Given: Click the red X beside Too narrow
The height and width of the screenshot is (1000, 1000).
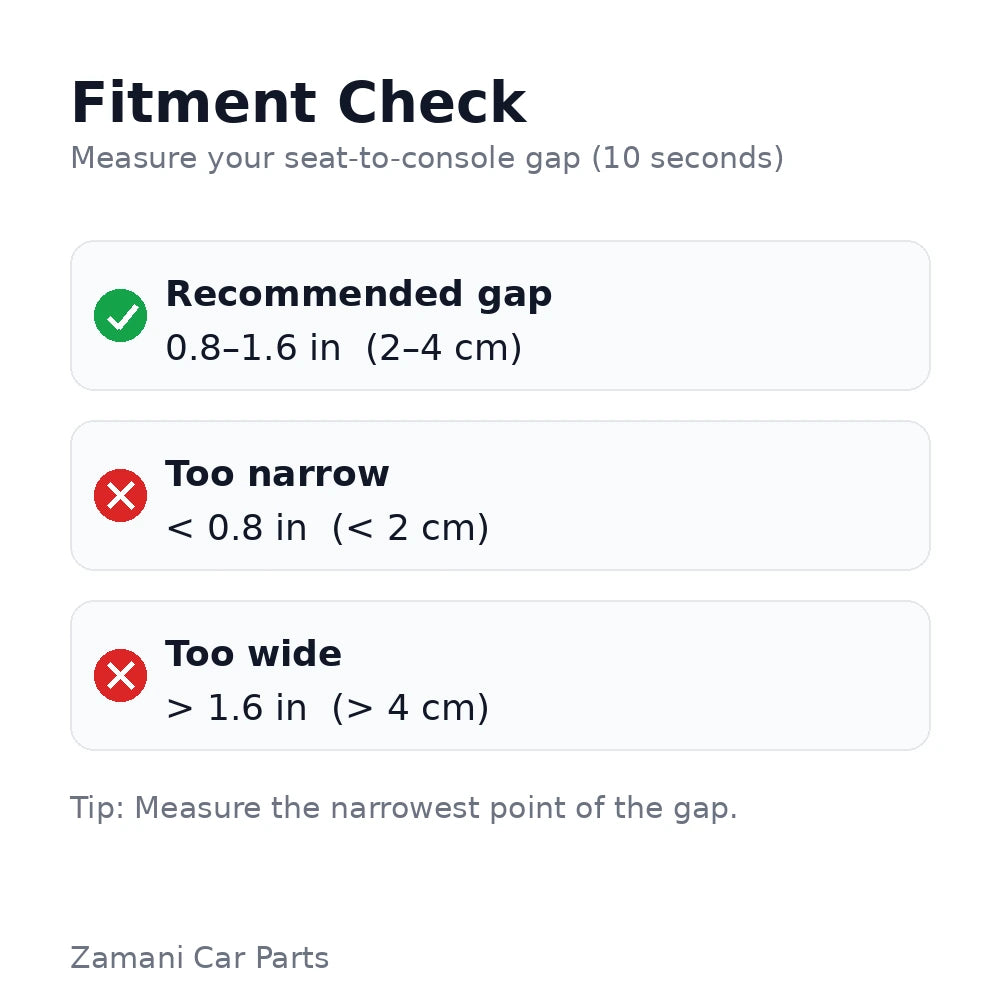Looking at the screenshot, I should click(x=121, y=495).
